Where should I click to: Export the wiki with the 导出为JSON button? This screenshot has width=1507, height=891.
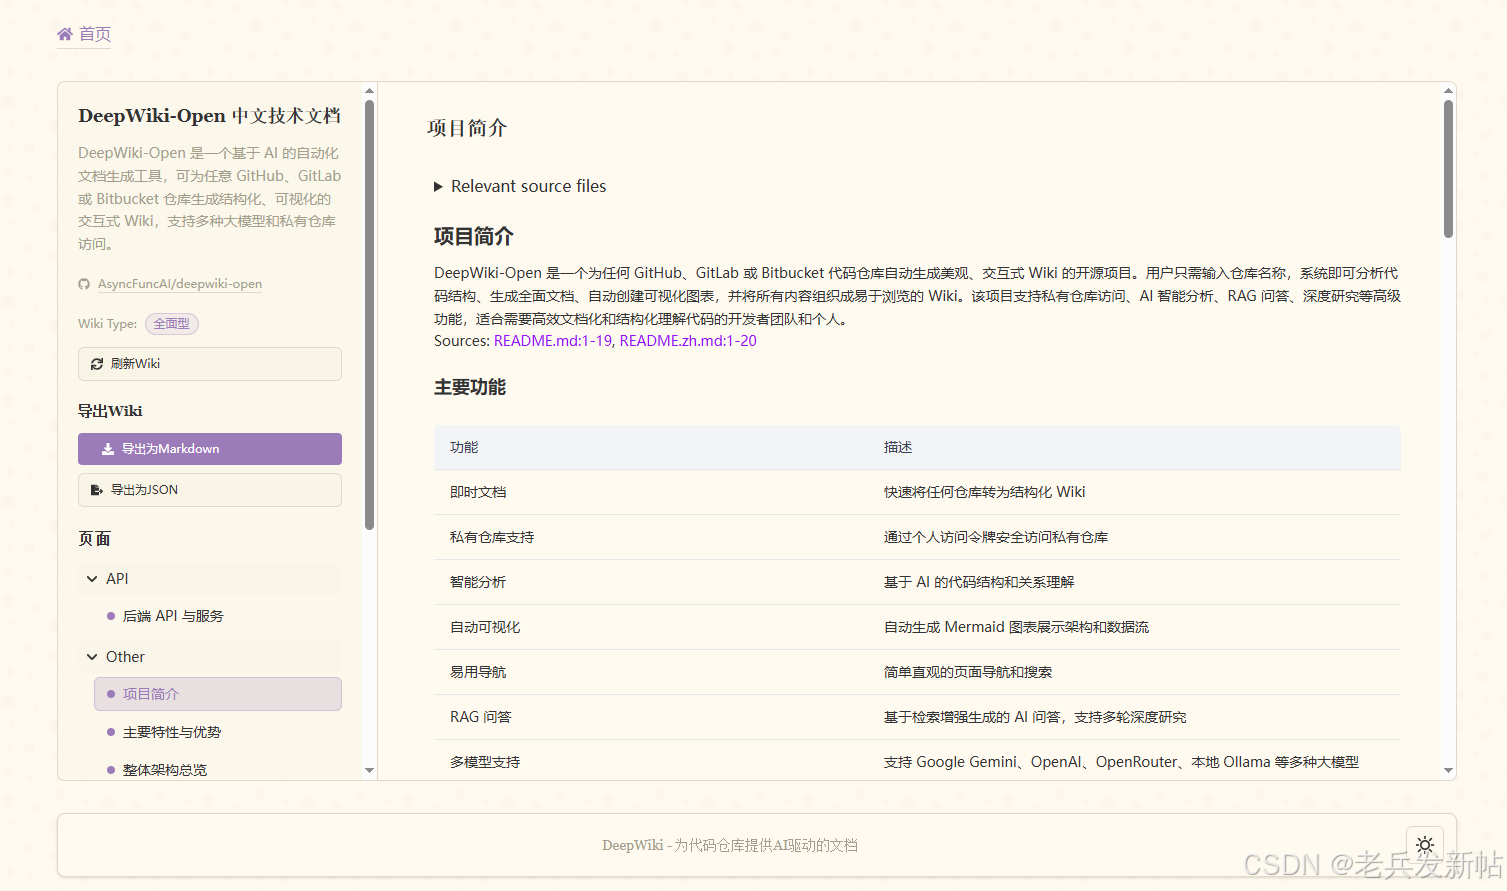point(210,490)
